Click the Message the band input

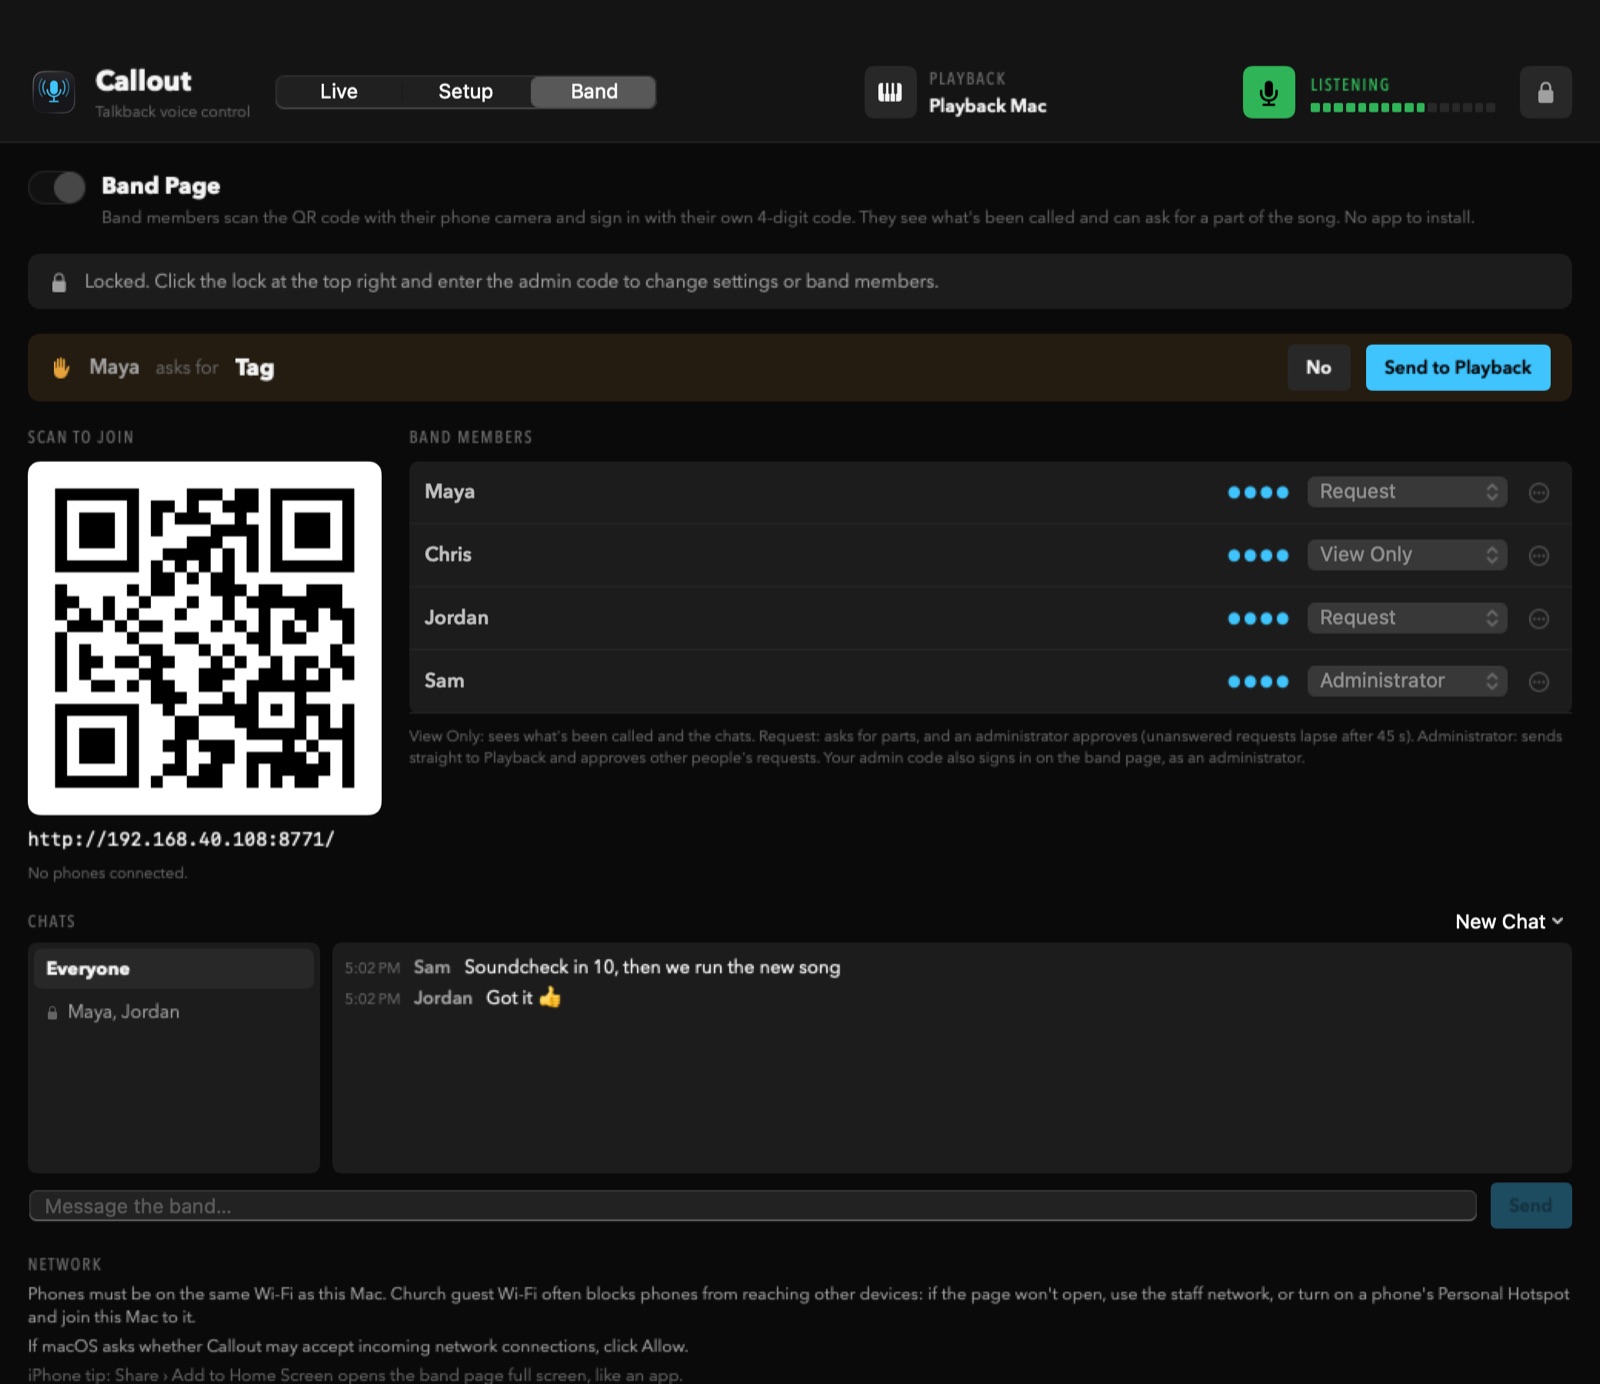(753, 1206)
